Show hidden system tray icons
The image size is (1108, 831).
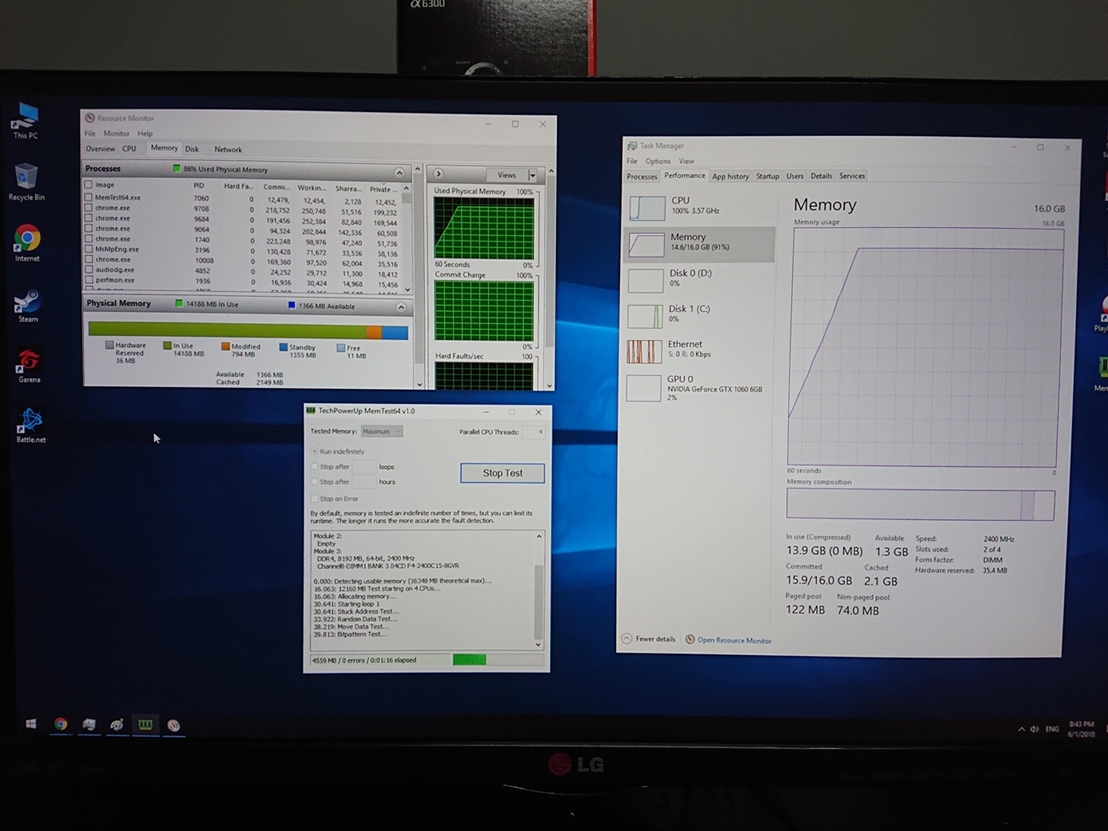click(x=1021, y=729)
